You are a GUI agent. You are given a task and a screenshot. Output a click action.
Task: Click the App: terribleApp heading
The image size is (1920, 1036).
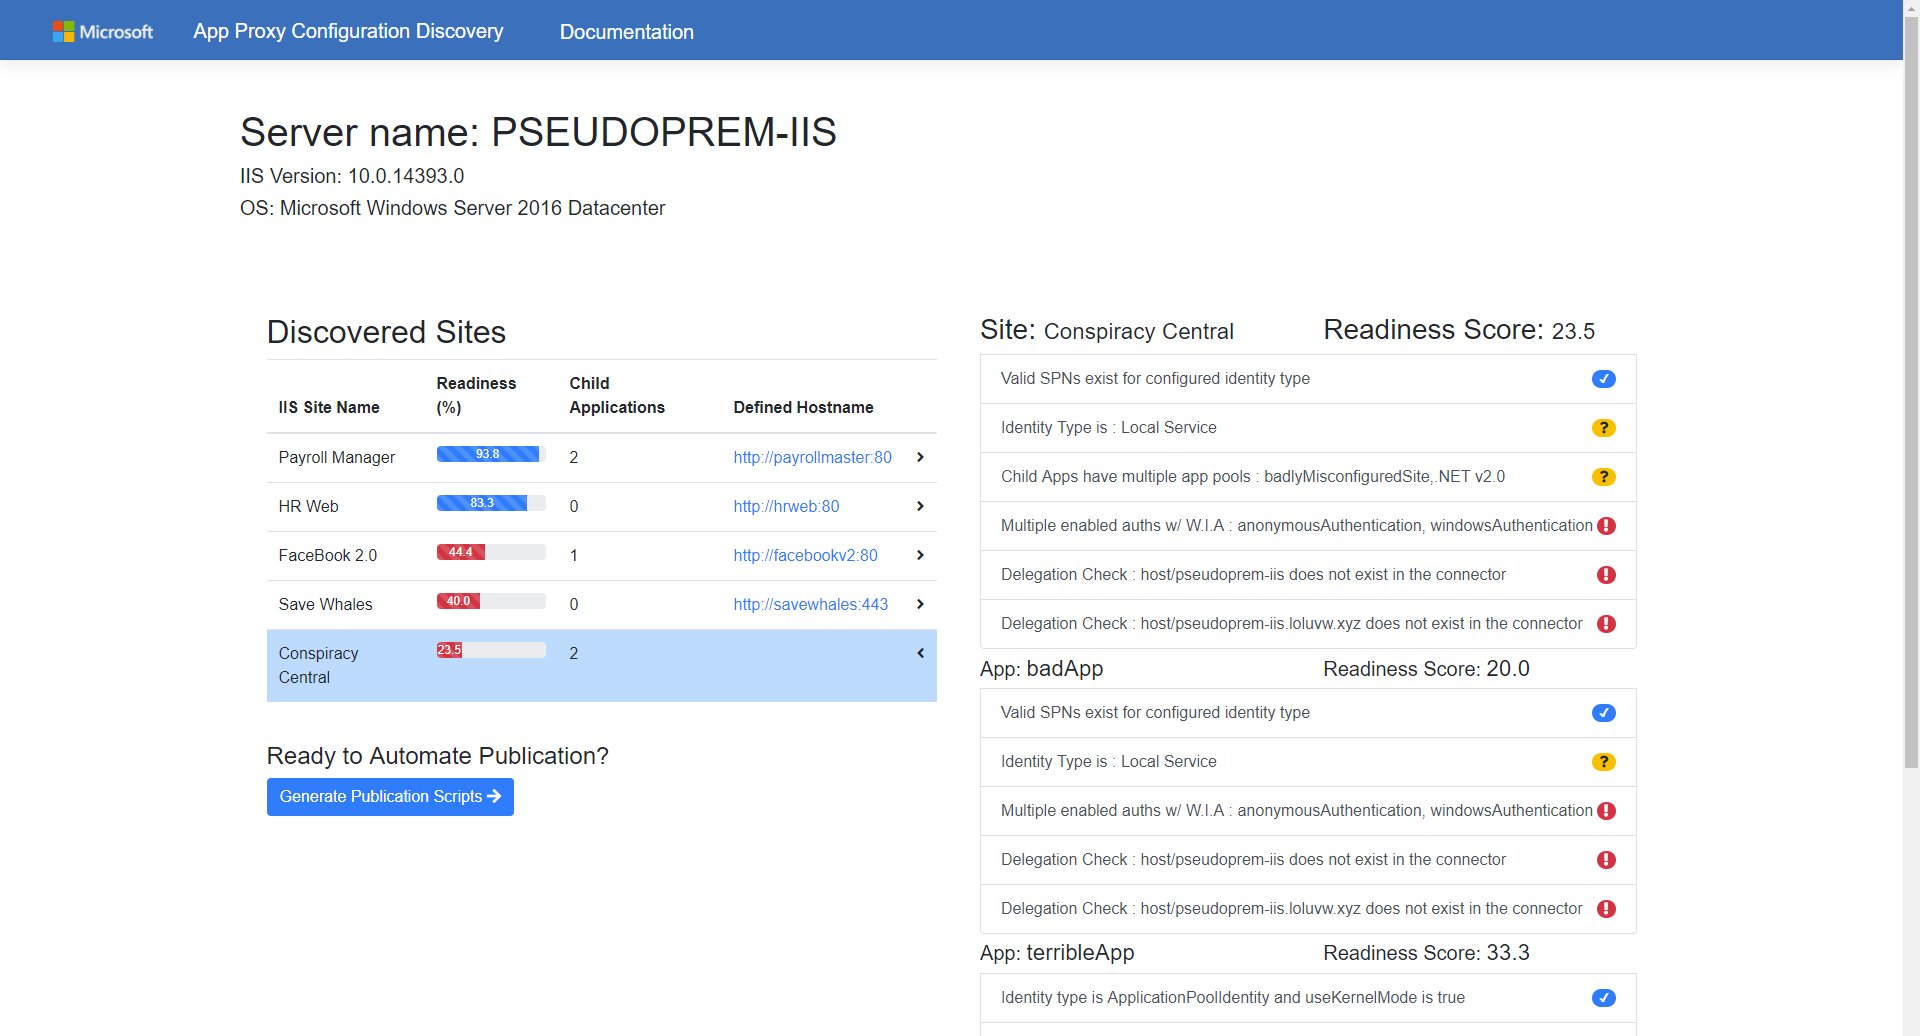[x=1057, y=953]
